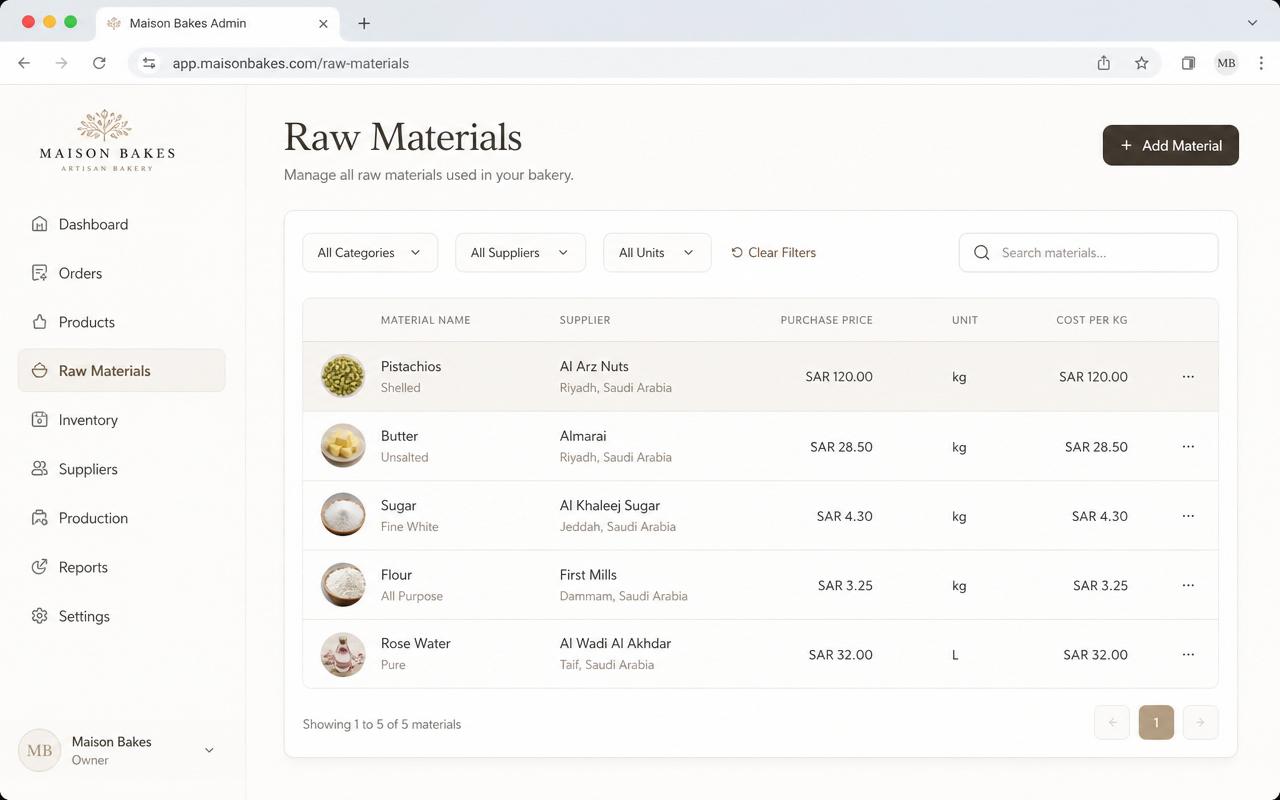This screenshot has width=1280, height=800.
Task: Click the share icon in address bar
Action: (1104, 63)
